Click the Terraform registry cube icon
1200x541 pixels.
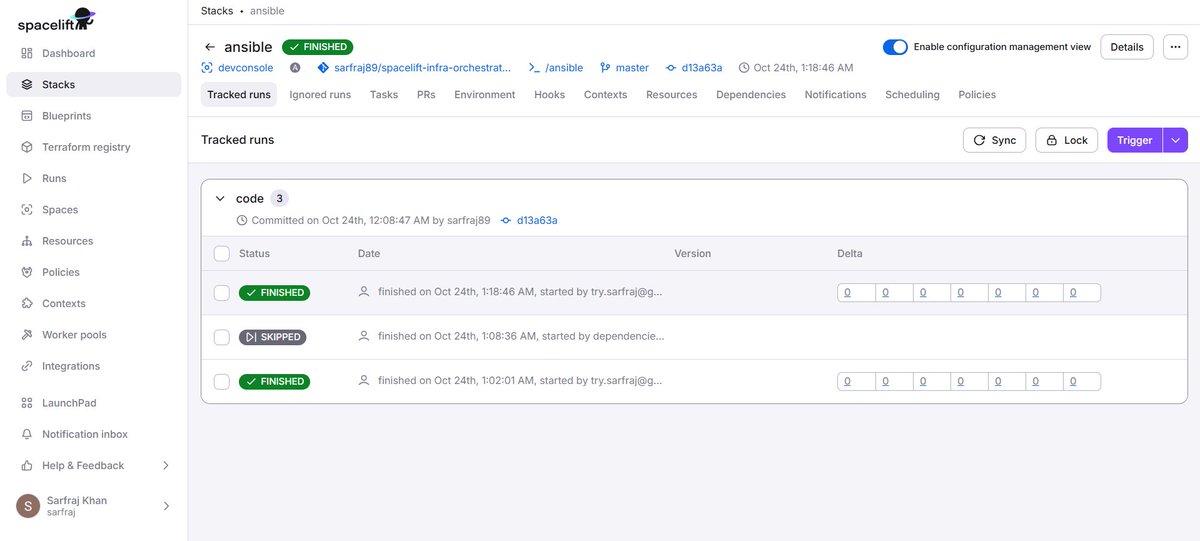(x=27, y=147)
